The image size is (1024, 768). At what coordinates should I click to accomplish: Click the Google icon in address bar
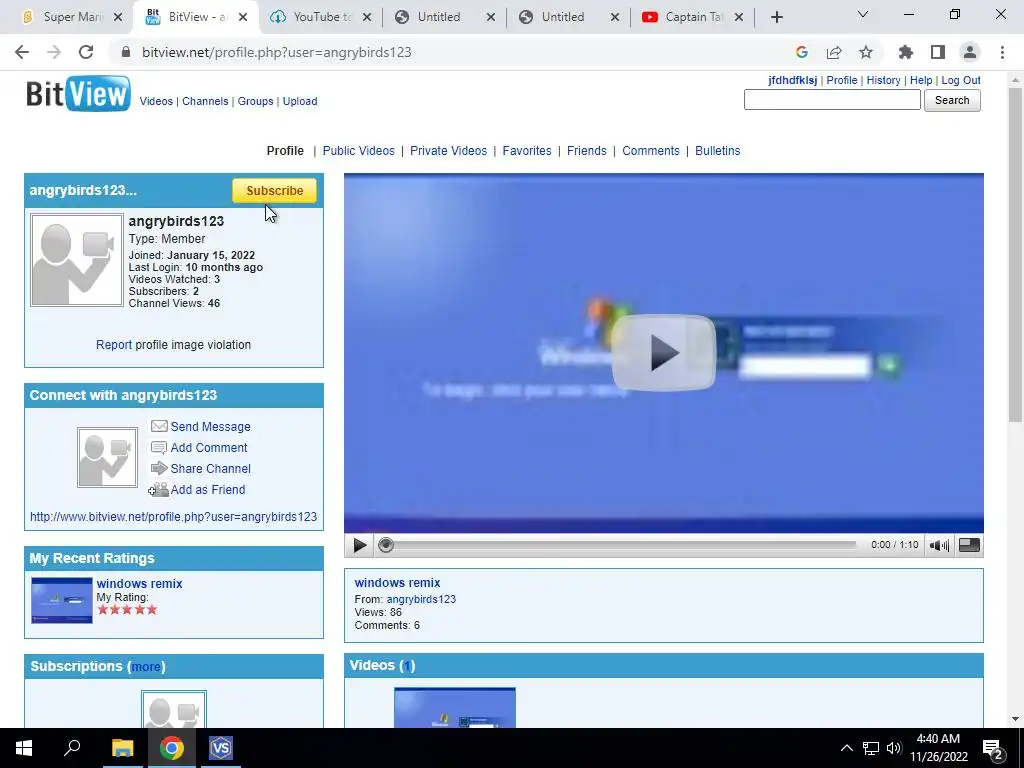coord(802,52)
